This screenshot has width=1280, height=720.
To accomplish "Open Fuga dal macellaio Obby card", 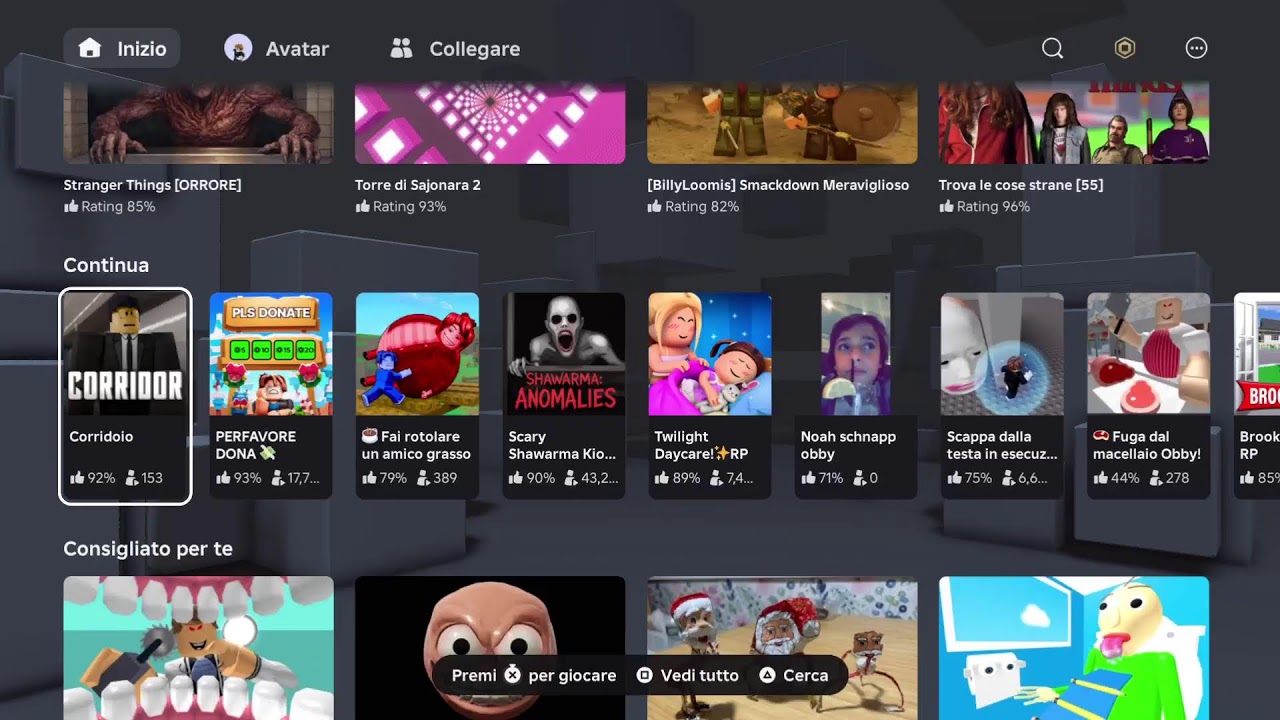I will [x=1149, y=396].
